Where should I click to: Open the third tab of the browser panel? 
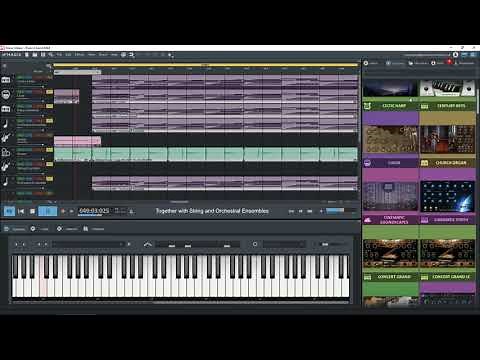click(x=418, y=63)
